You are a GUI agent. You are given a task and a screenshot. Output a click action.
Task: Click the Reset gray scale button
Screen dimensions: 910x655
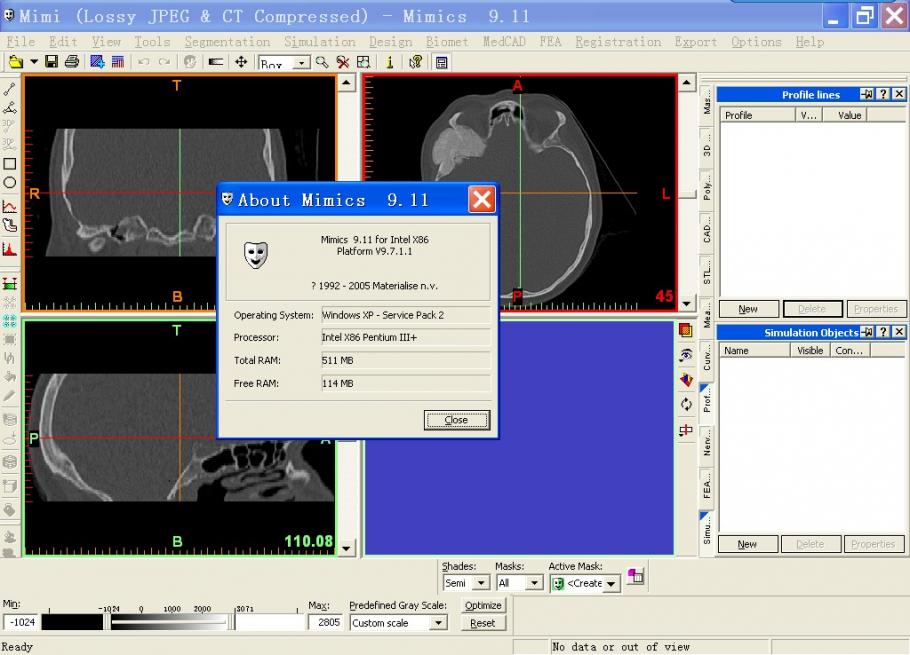pyautogui.click(x=483, y=623)
